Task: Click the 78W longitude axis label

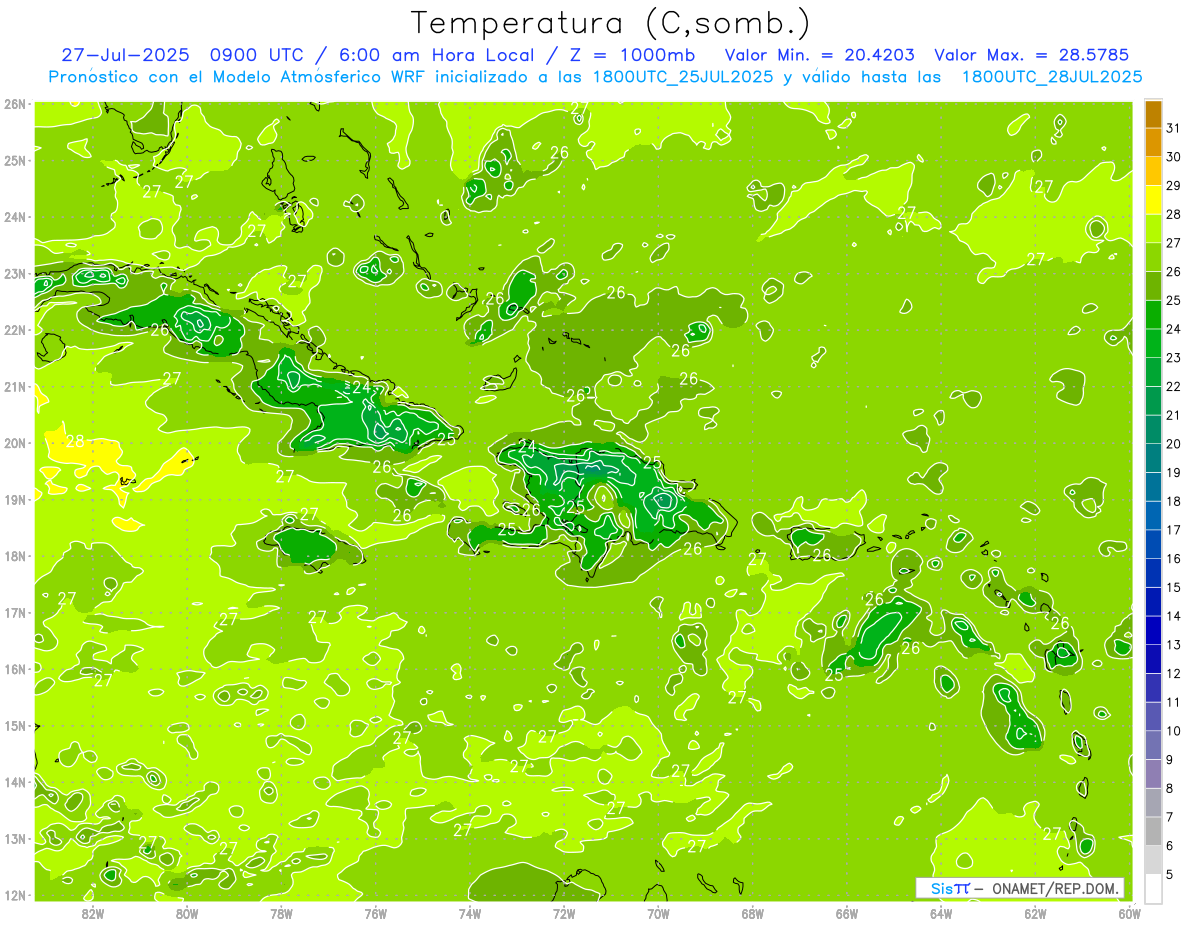Action: pyautogui.click(x=281, y=913)
